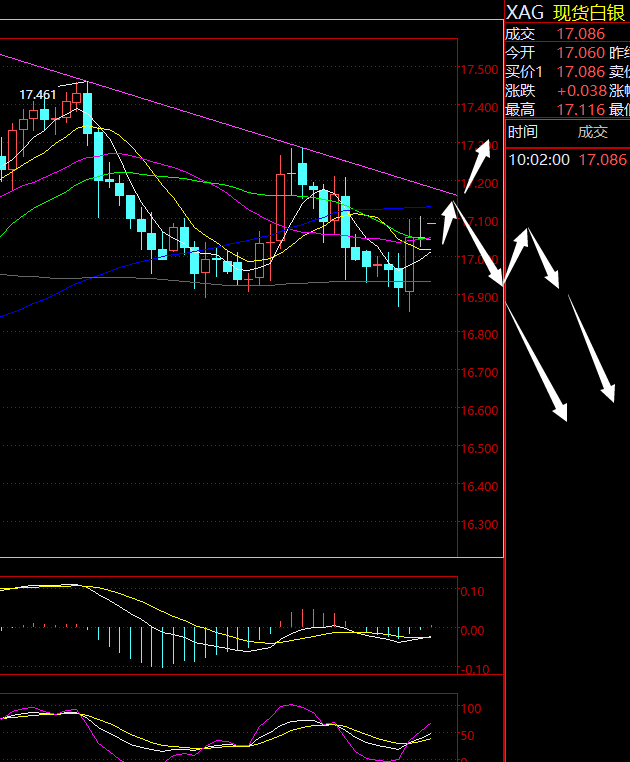
Task: Select the 10:02:00 time entry
Action: [x=539, y=160]
